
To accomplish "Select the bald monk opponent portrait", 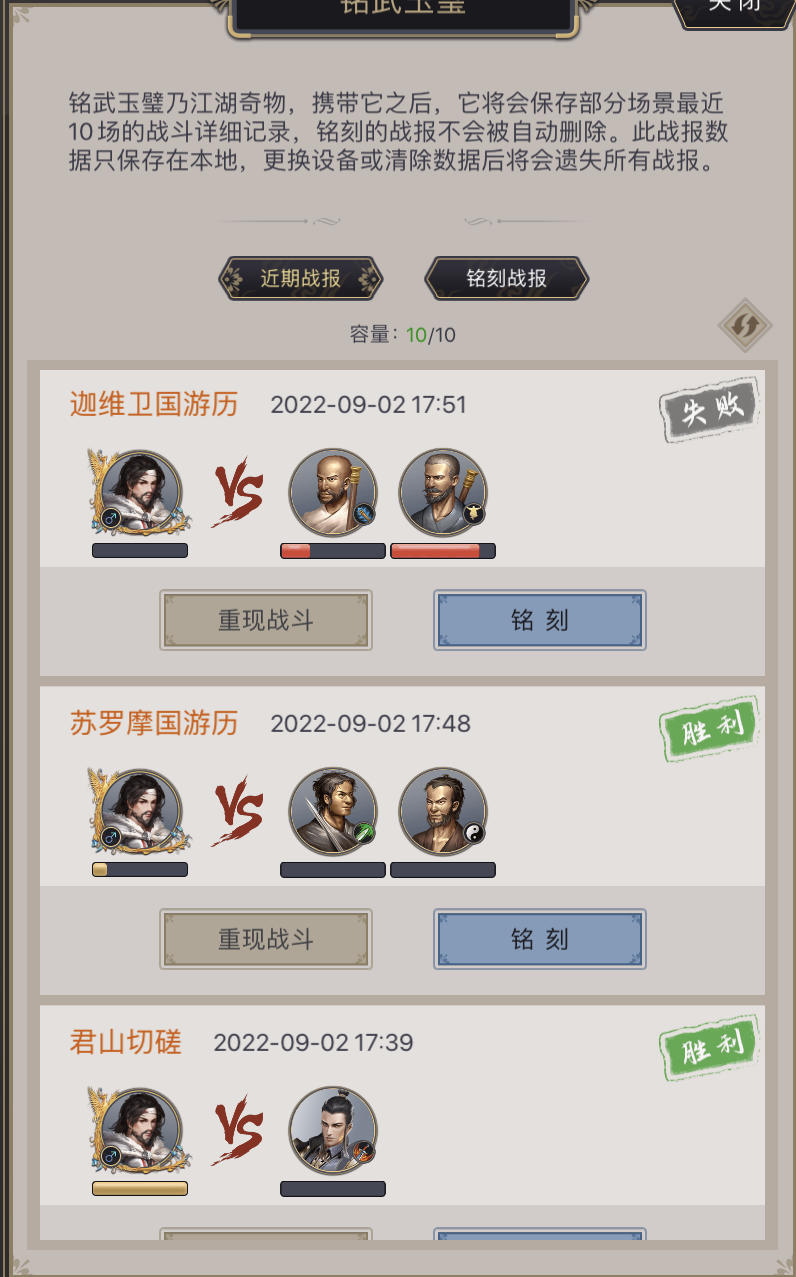I will pos(333,492).
